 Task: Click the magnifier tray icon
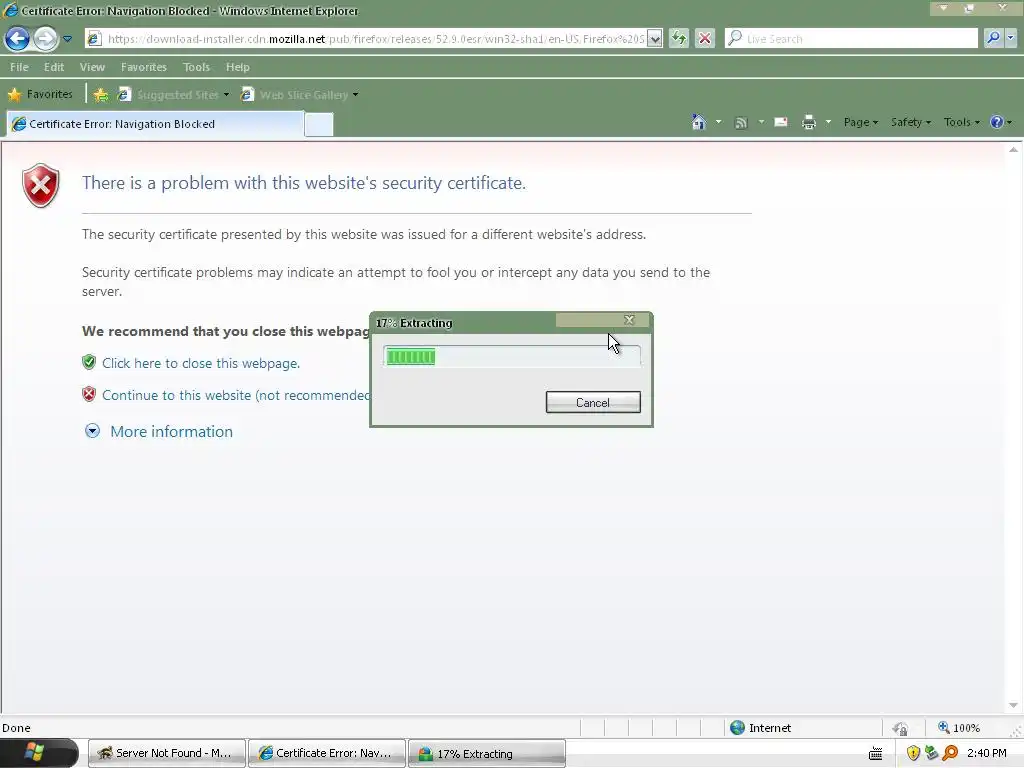[950, 754]
